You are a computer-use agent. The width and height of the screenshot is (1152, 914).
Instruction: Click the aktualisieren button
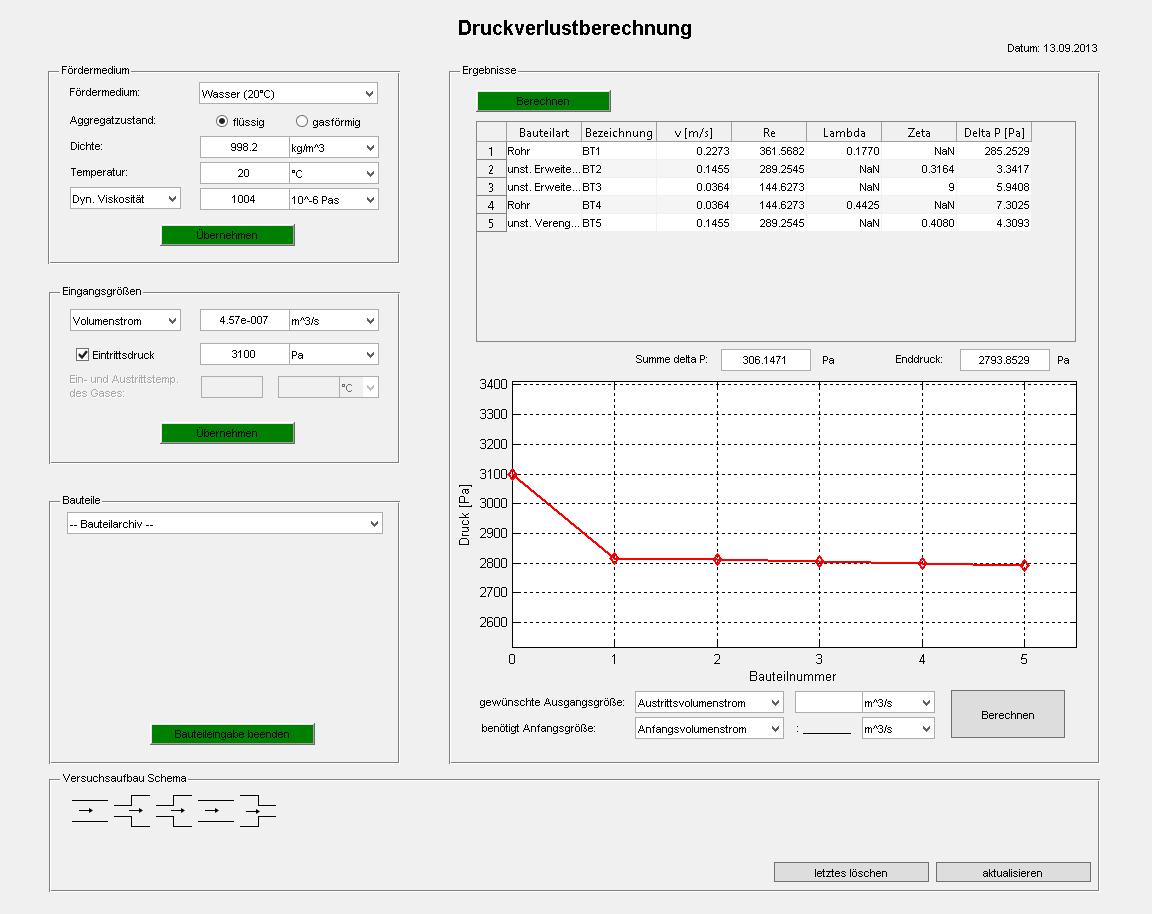click(x=1012, y=872)
